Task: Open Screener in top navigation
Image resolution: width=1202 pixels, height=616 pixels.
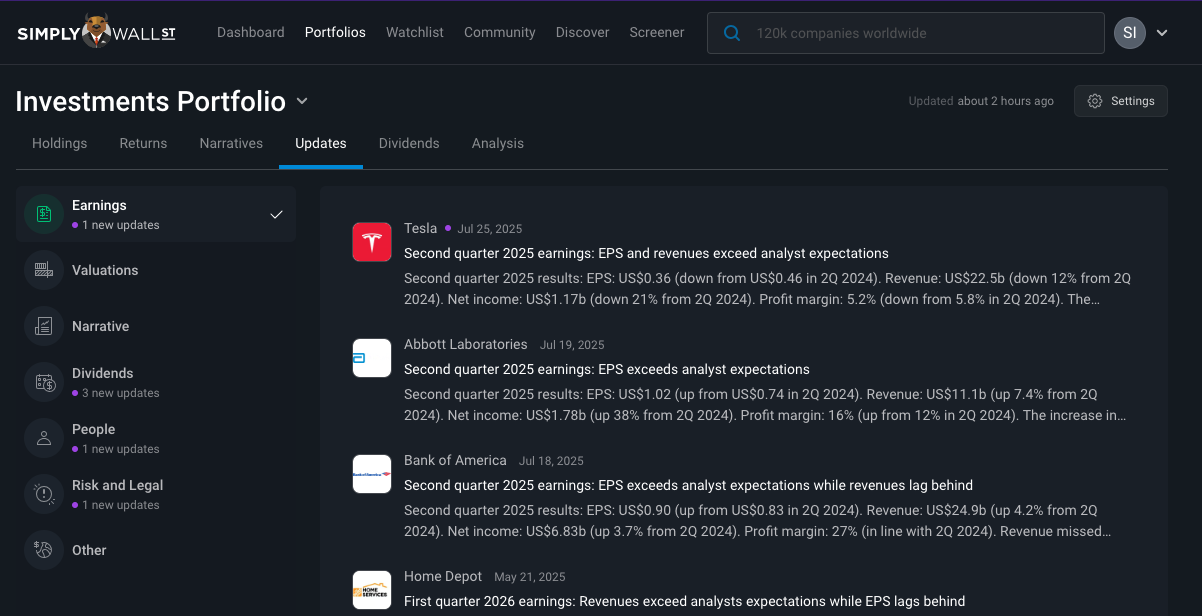Action: 657,32
